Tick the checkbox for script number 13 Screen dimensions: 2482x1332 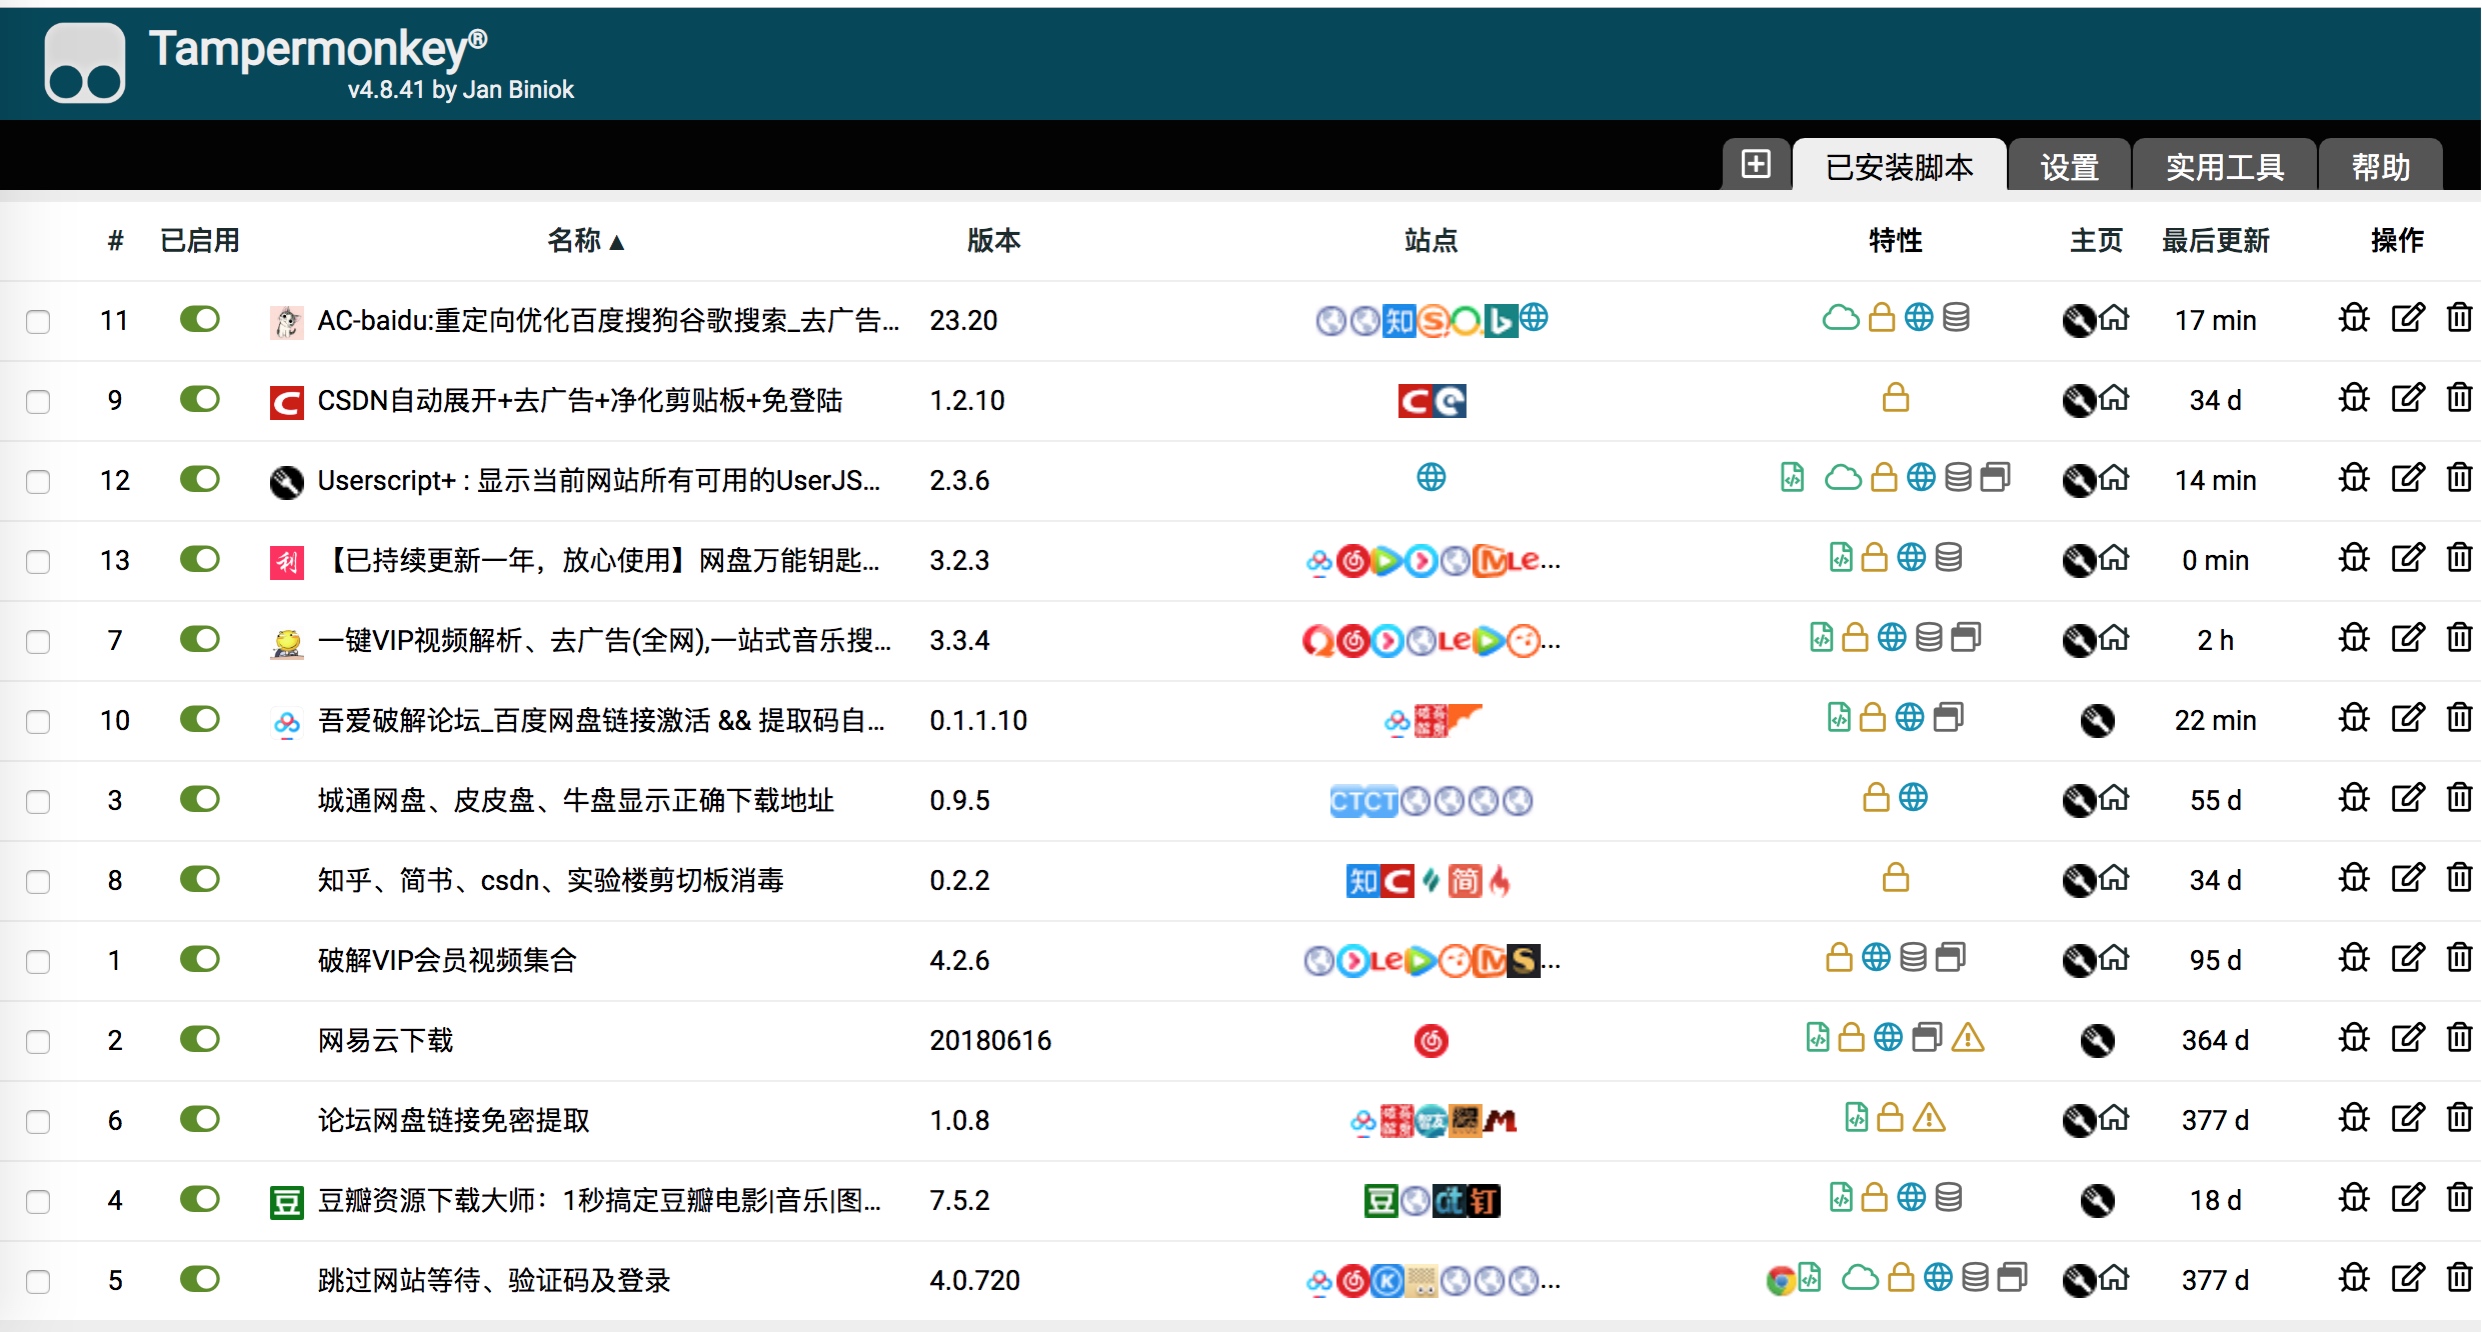(x=38, y=561)
